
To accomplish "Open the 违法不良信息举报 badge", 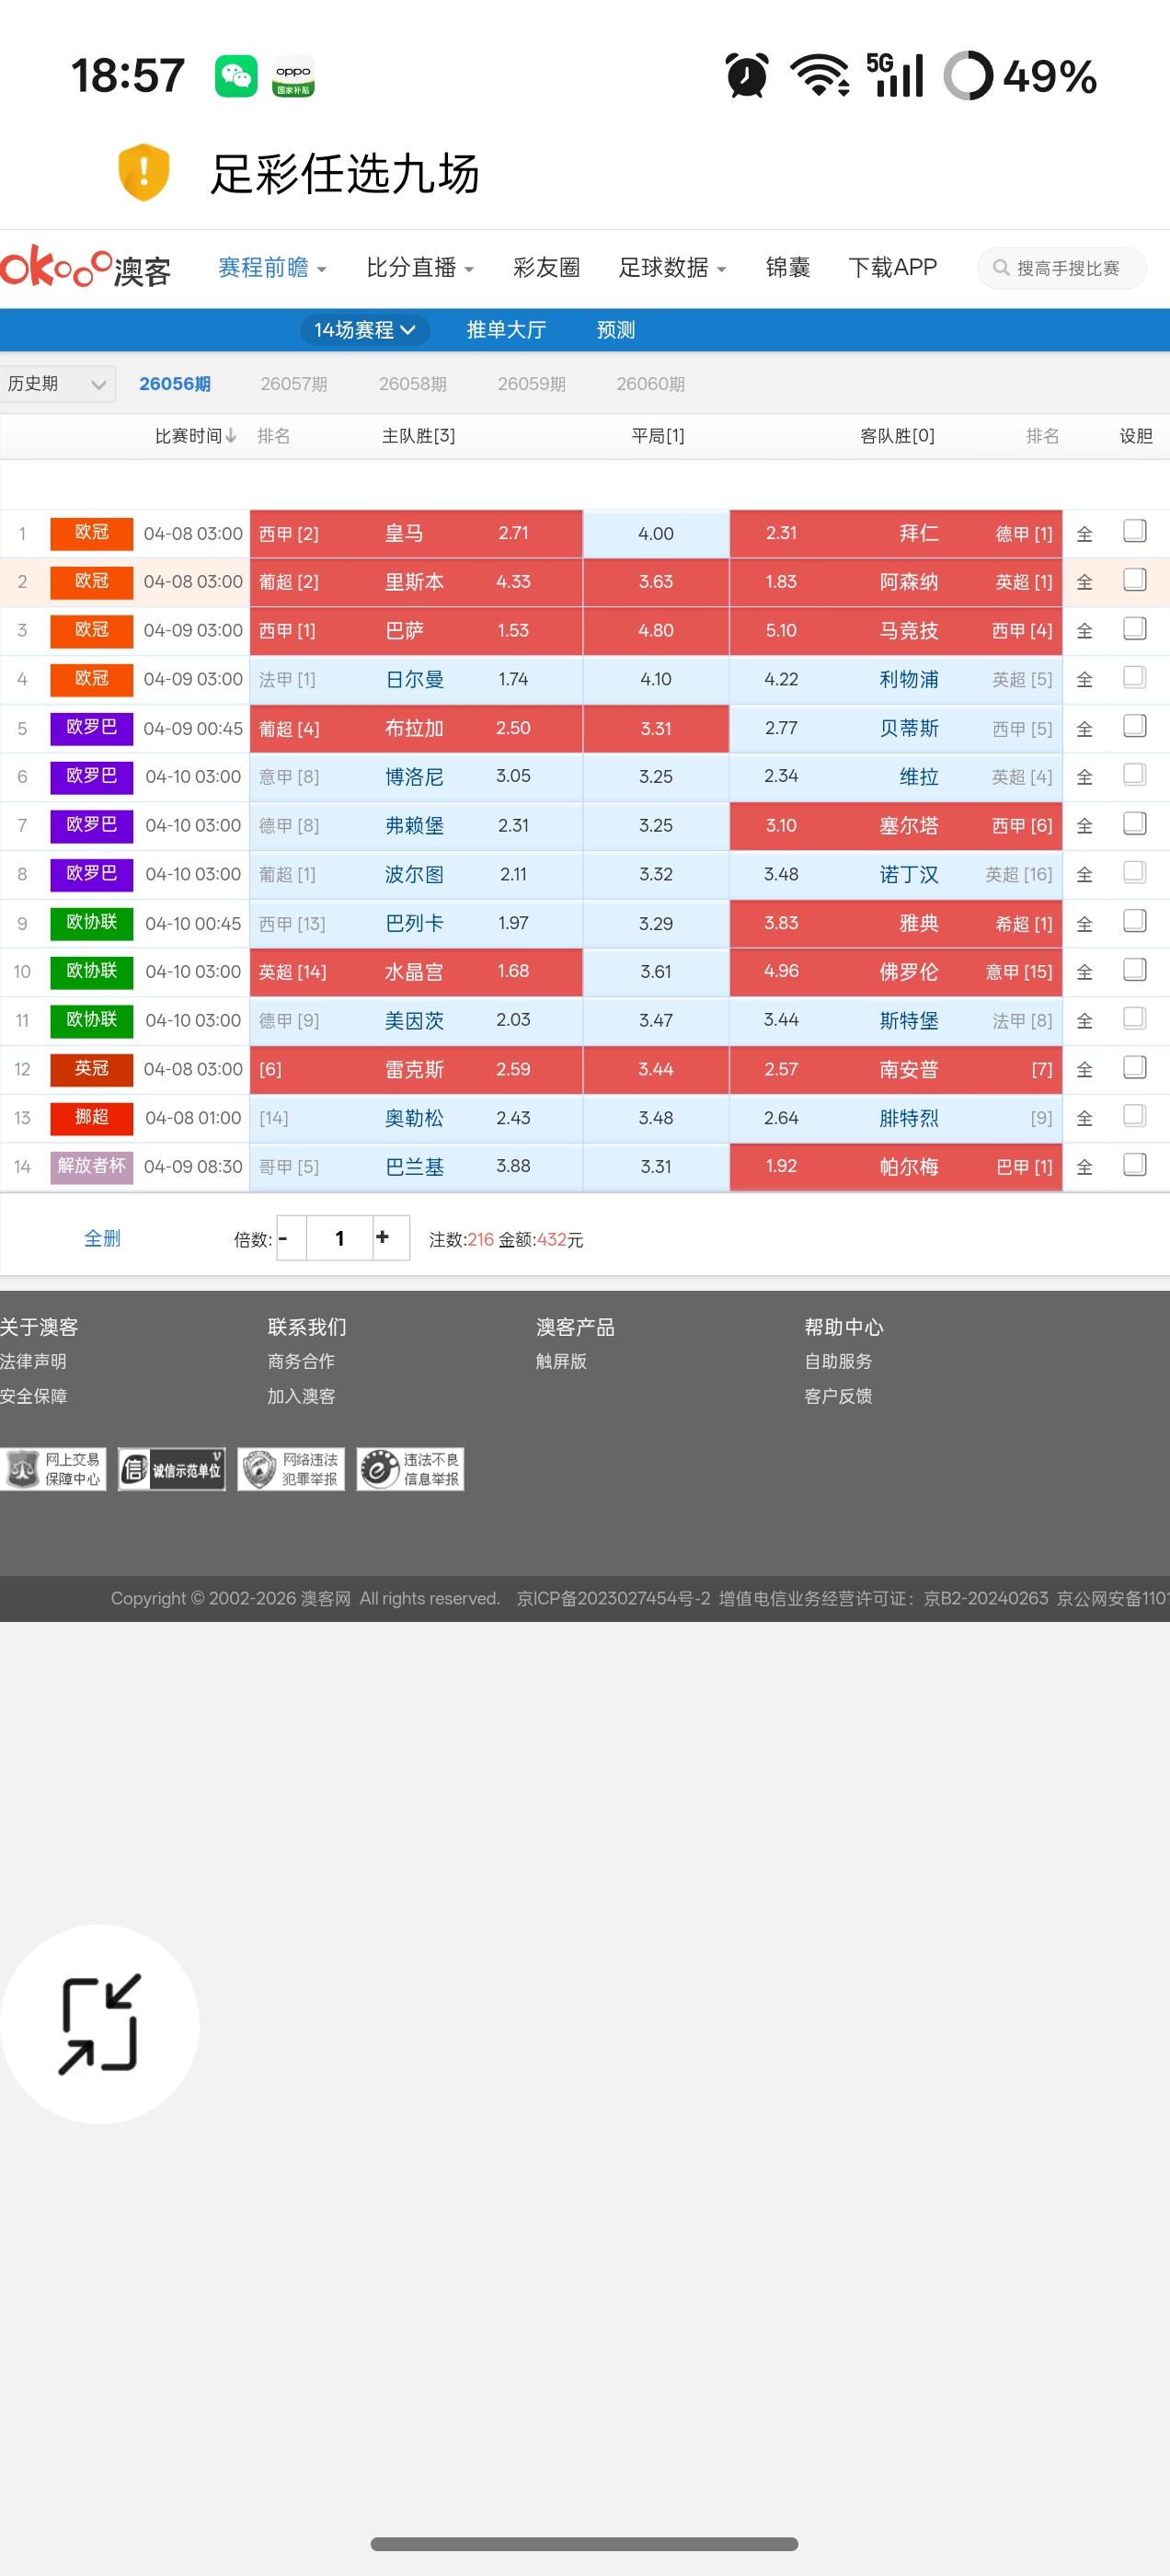I will [410, 1469].
